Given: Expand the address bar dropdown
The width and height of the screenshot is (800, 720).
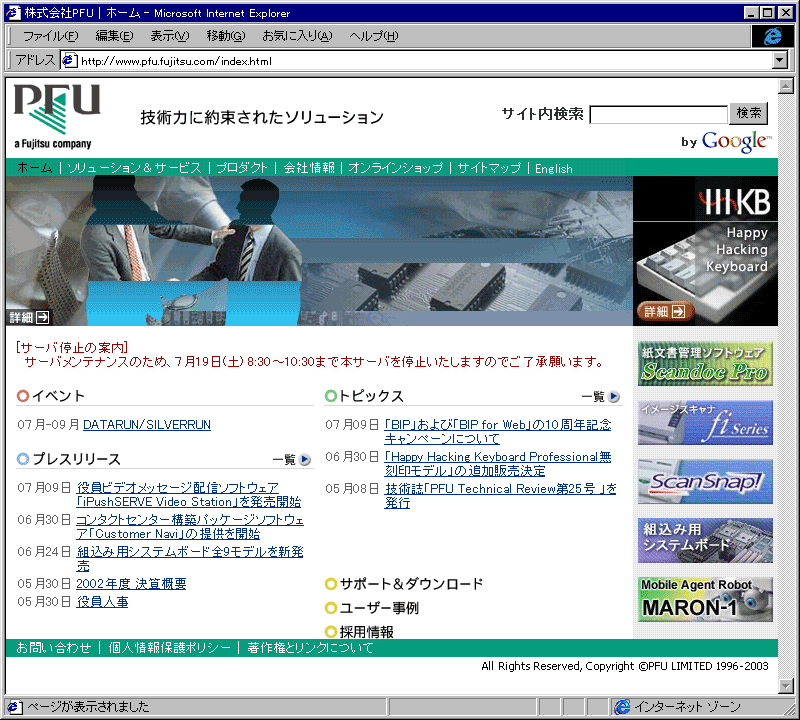Looking at the screenshot, I should 779,61.
